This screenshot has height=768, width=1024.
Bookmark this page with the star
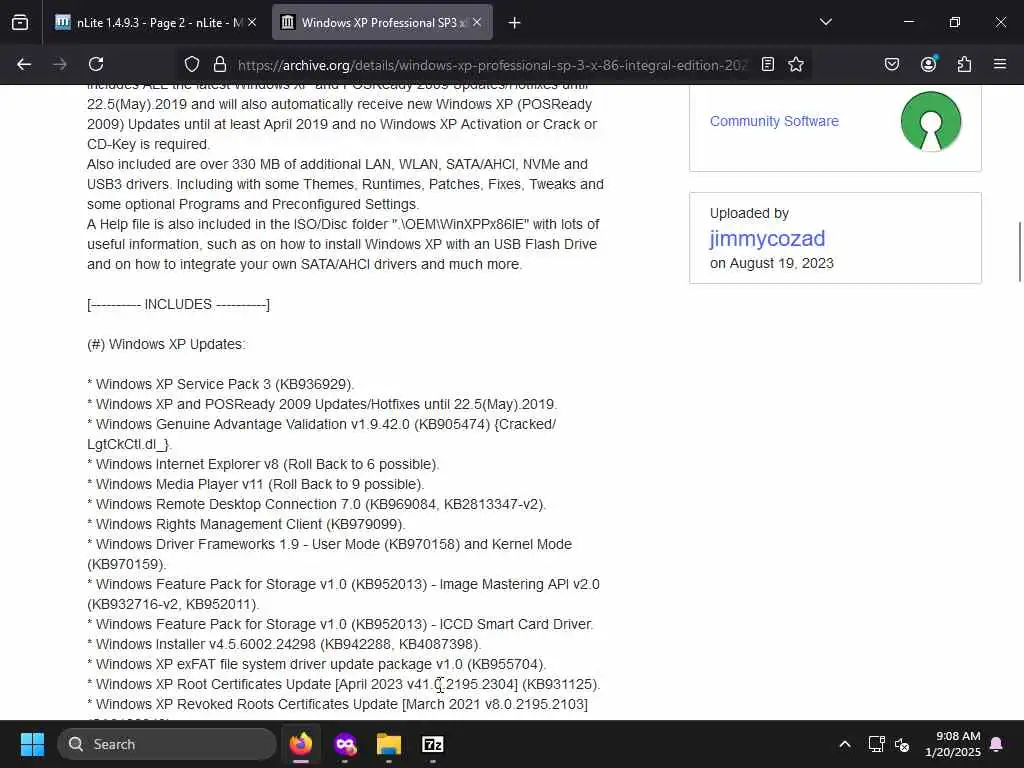(x=795, y=64)
